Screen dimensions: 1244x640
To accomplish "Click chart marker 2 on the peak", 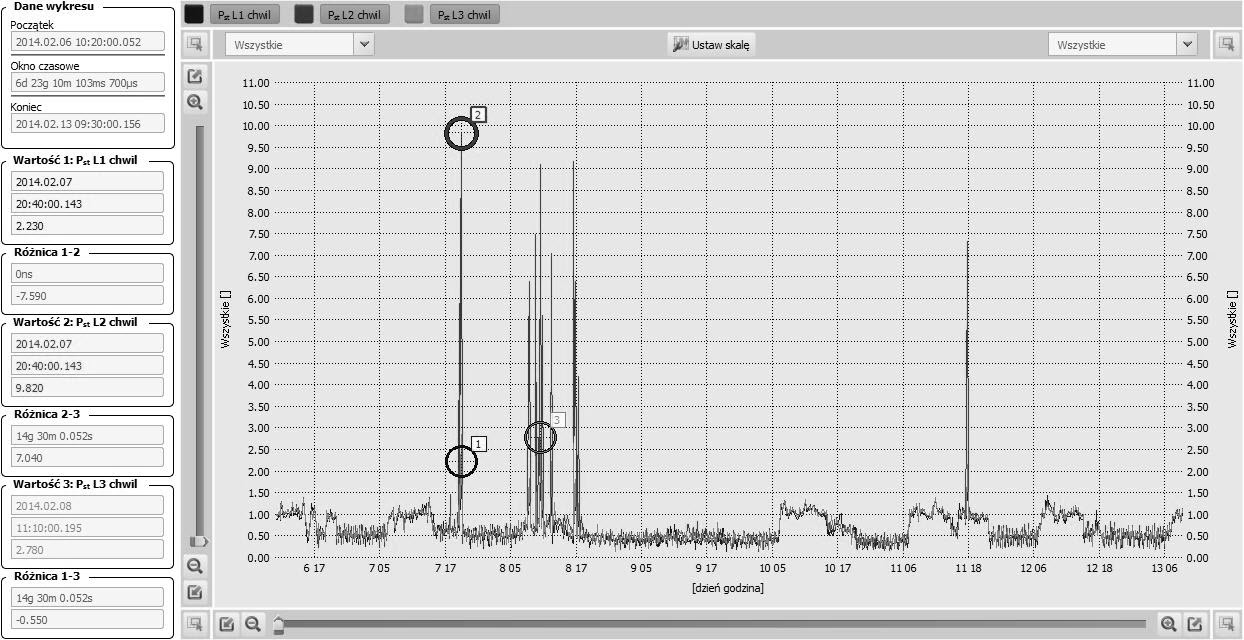I will (461, 134).
